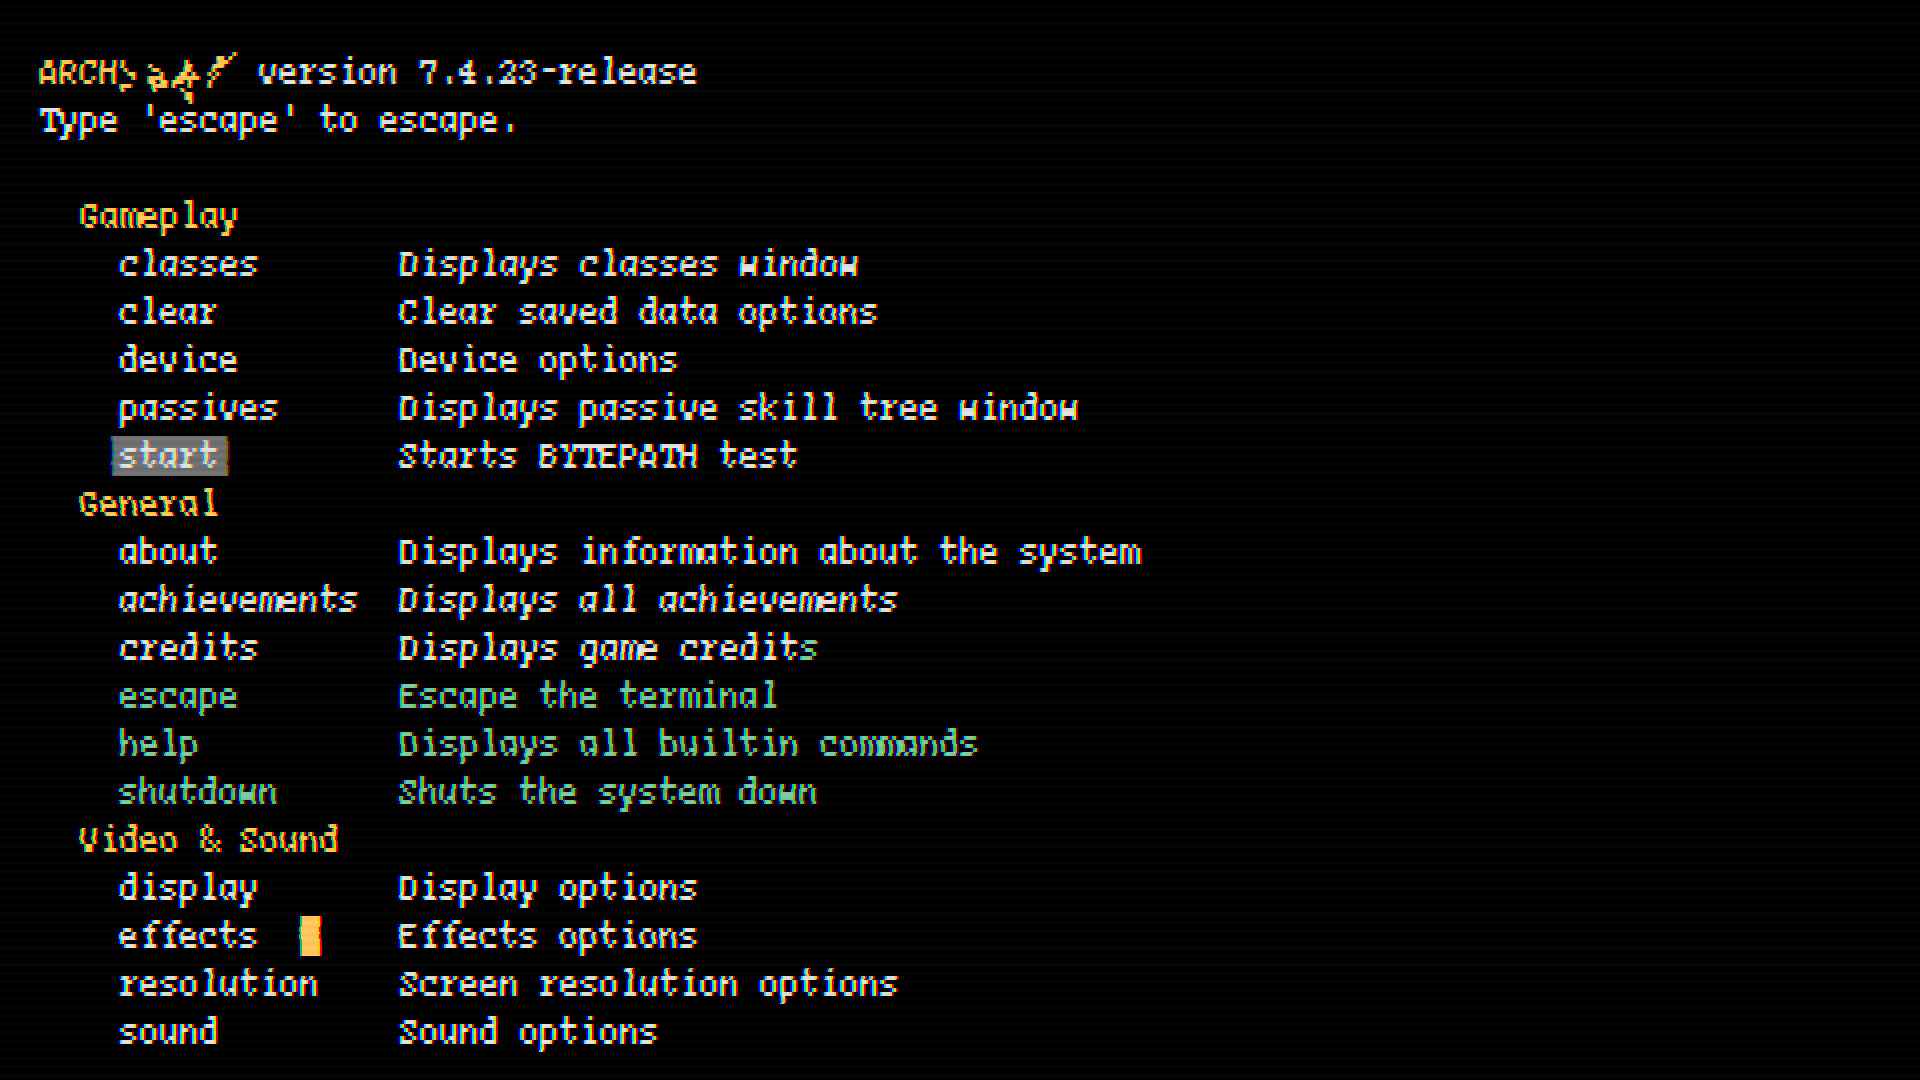The height and width of the screenshot is (1080, 1920).
Task: Select the classes command to display classes window
Action: point(188,264)
